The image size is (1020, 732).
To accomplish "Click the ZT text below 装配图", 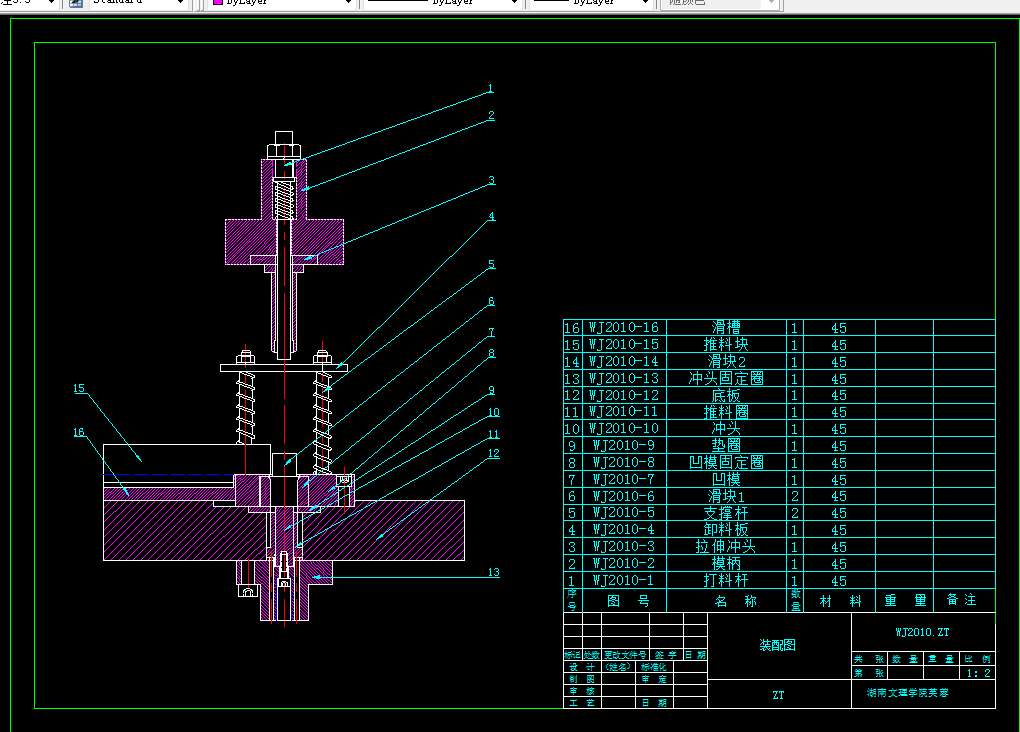I will pyautogui.click(x=778, y=695).
